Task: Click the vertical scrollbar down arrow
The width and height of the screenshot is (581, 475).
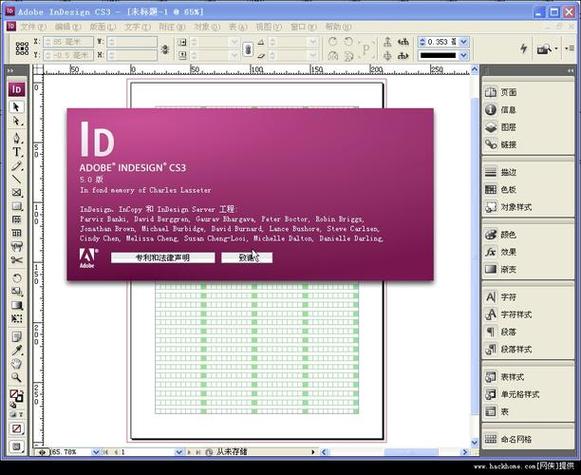Action: point(475,443)
